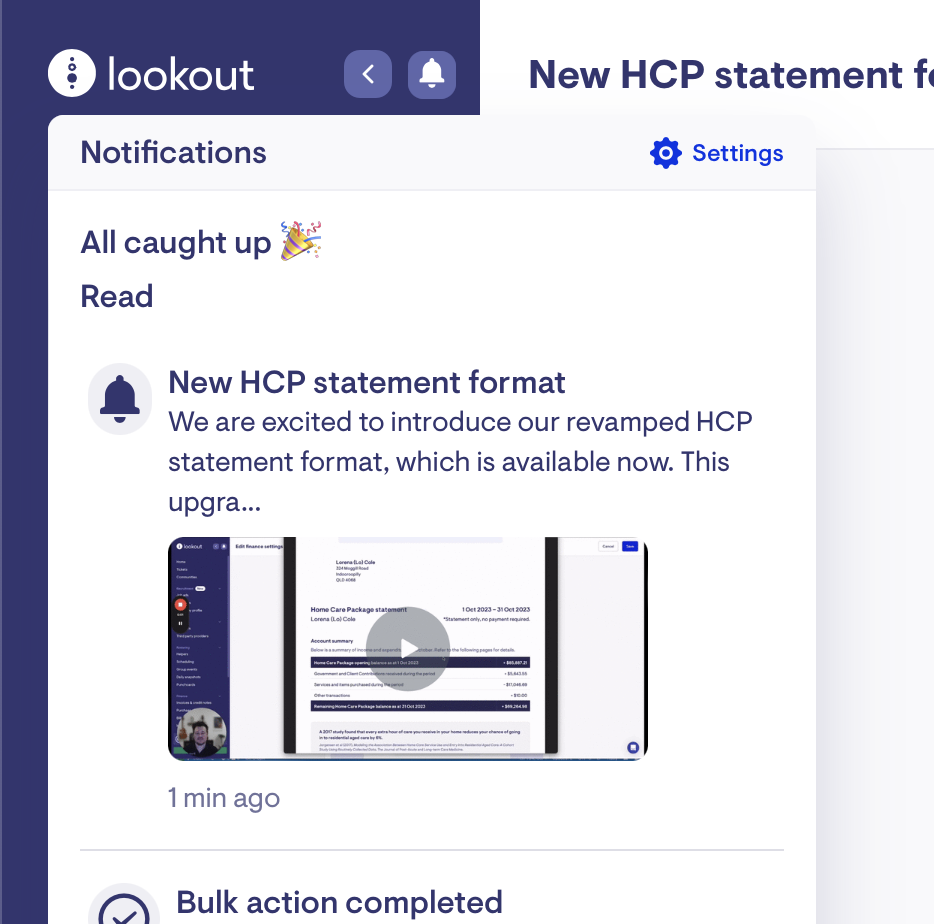Screen dimensions: 934x924
Task: Toggle the notifications bell in the header
Action: [432, 74]
